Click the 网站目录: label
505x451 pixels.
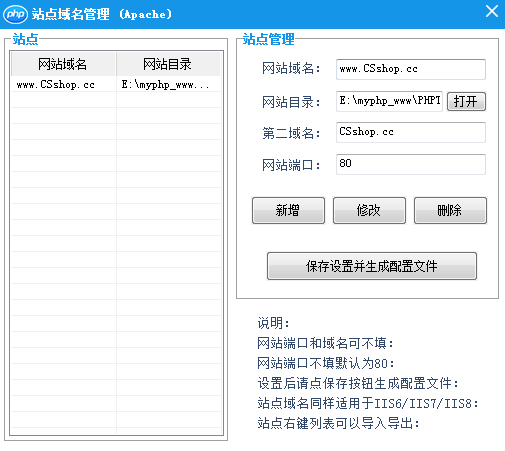point(291,102)
